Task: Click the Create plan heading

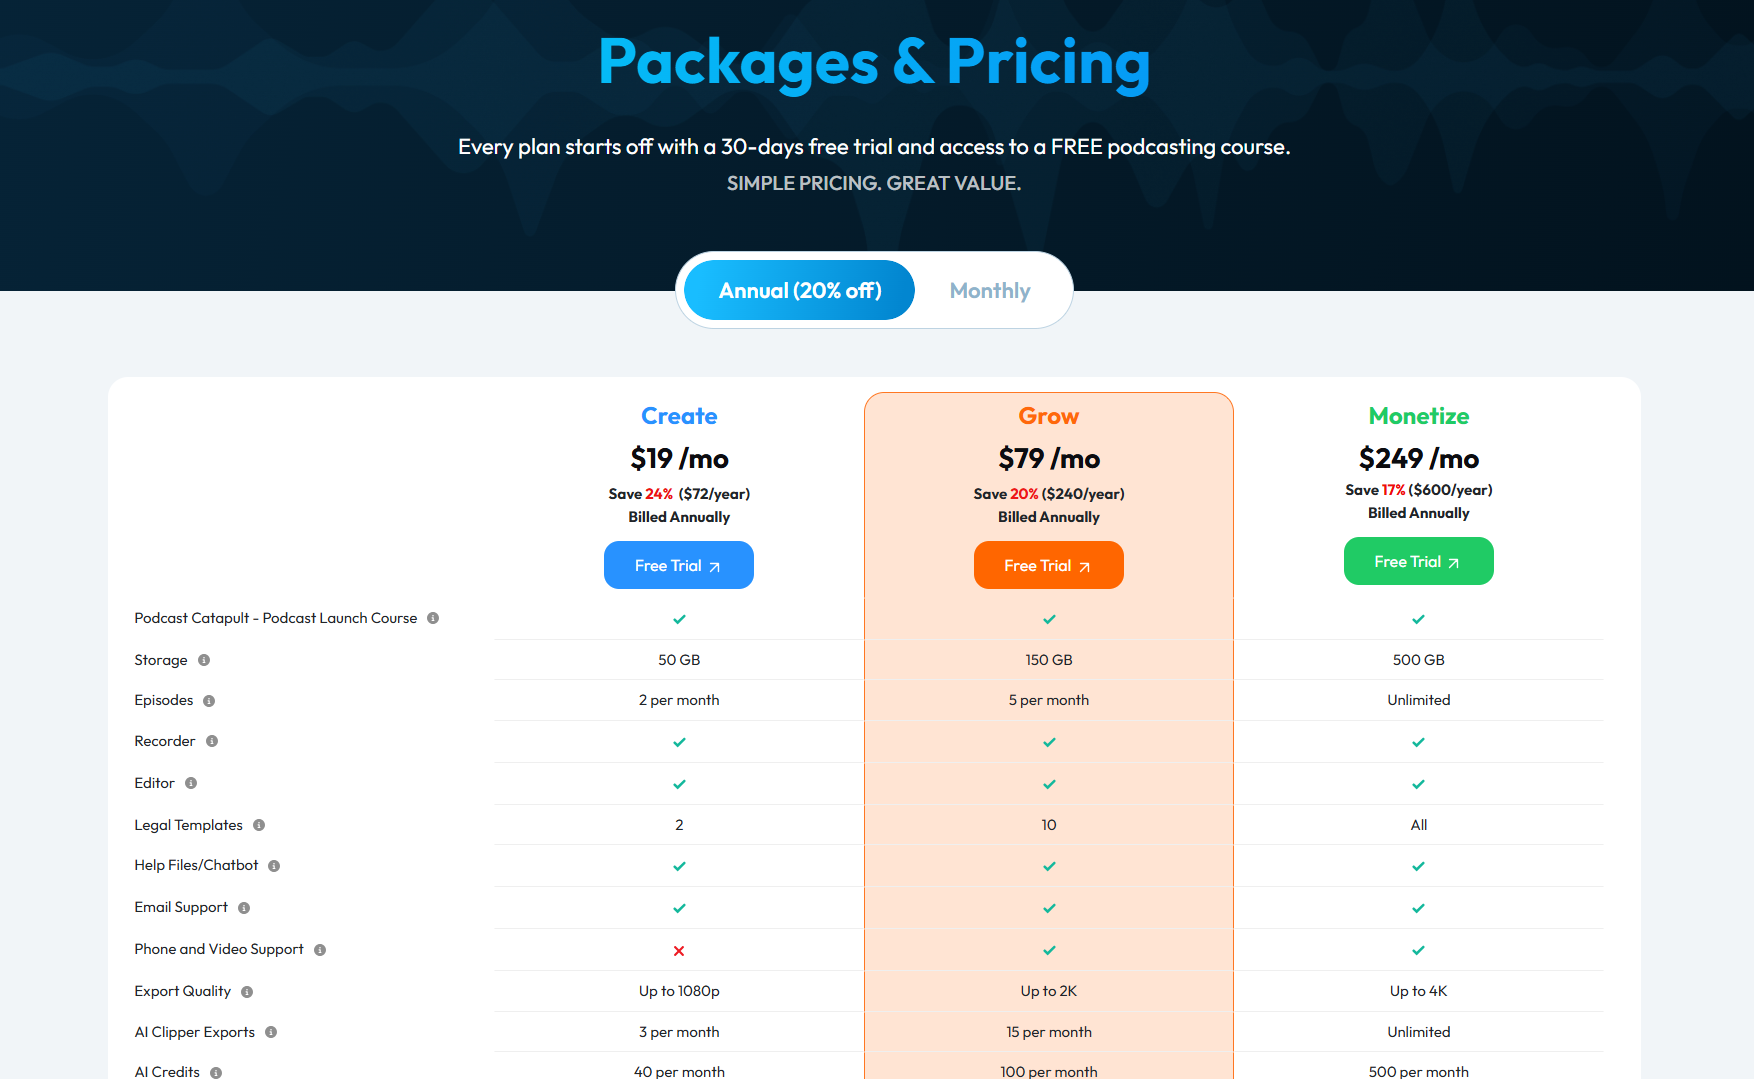Action: 679,416
